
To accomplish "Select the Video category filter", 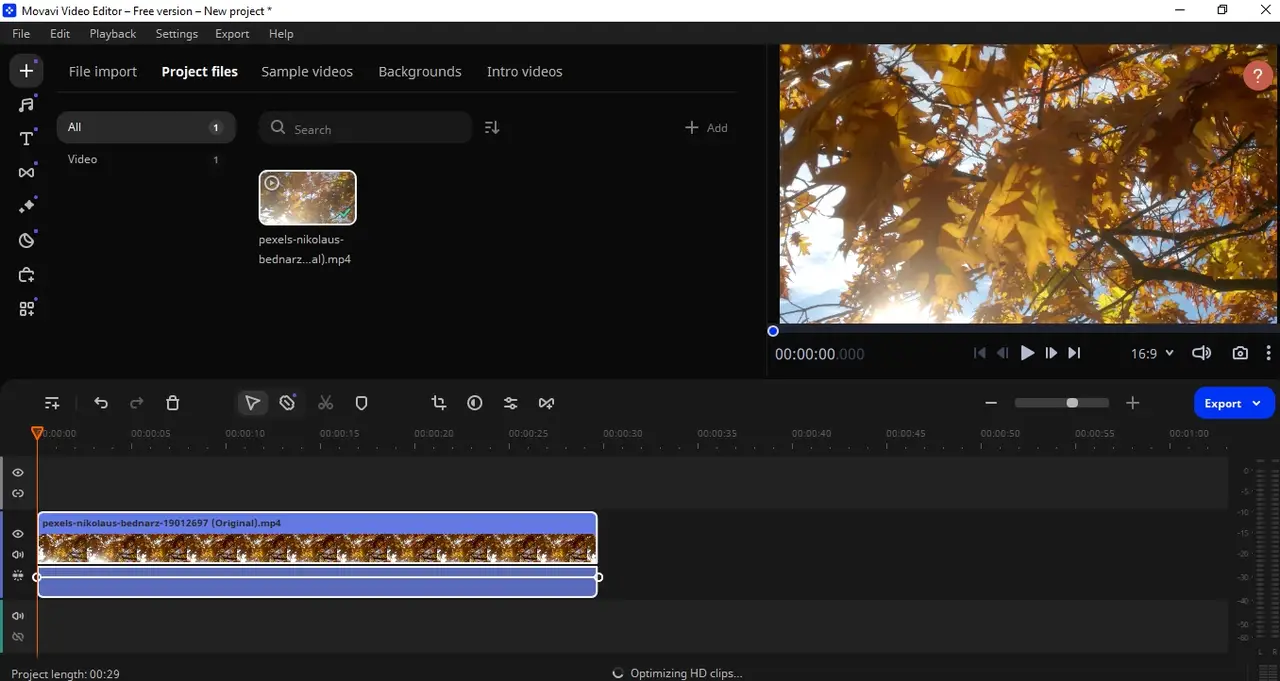I will click(146, 159).
